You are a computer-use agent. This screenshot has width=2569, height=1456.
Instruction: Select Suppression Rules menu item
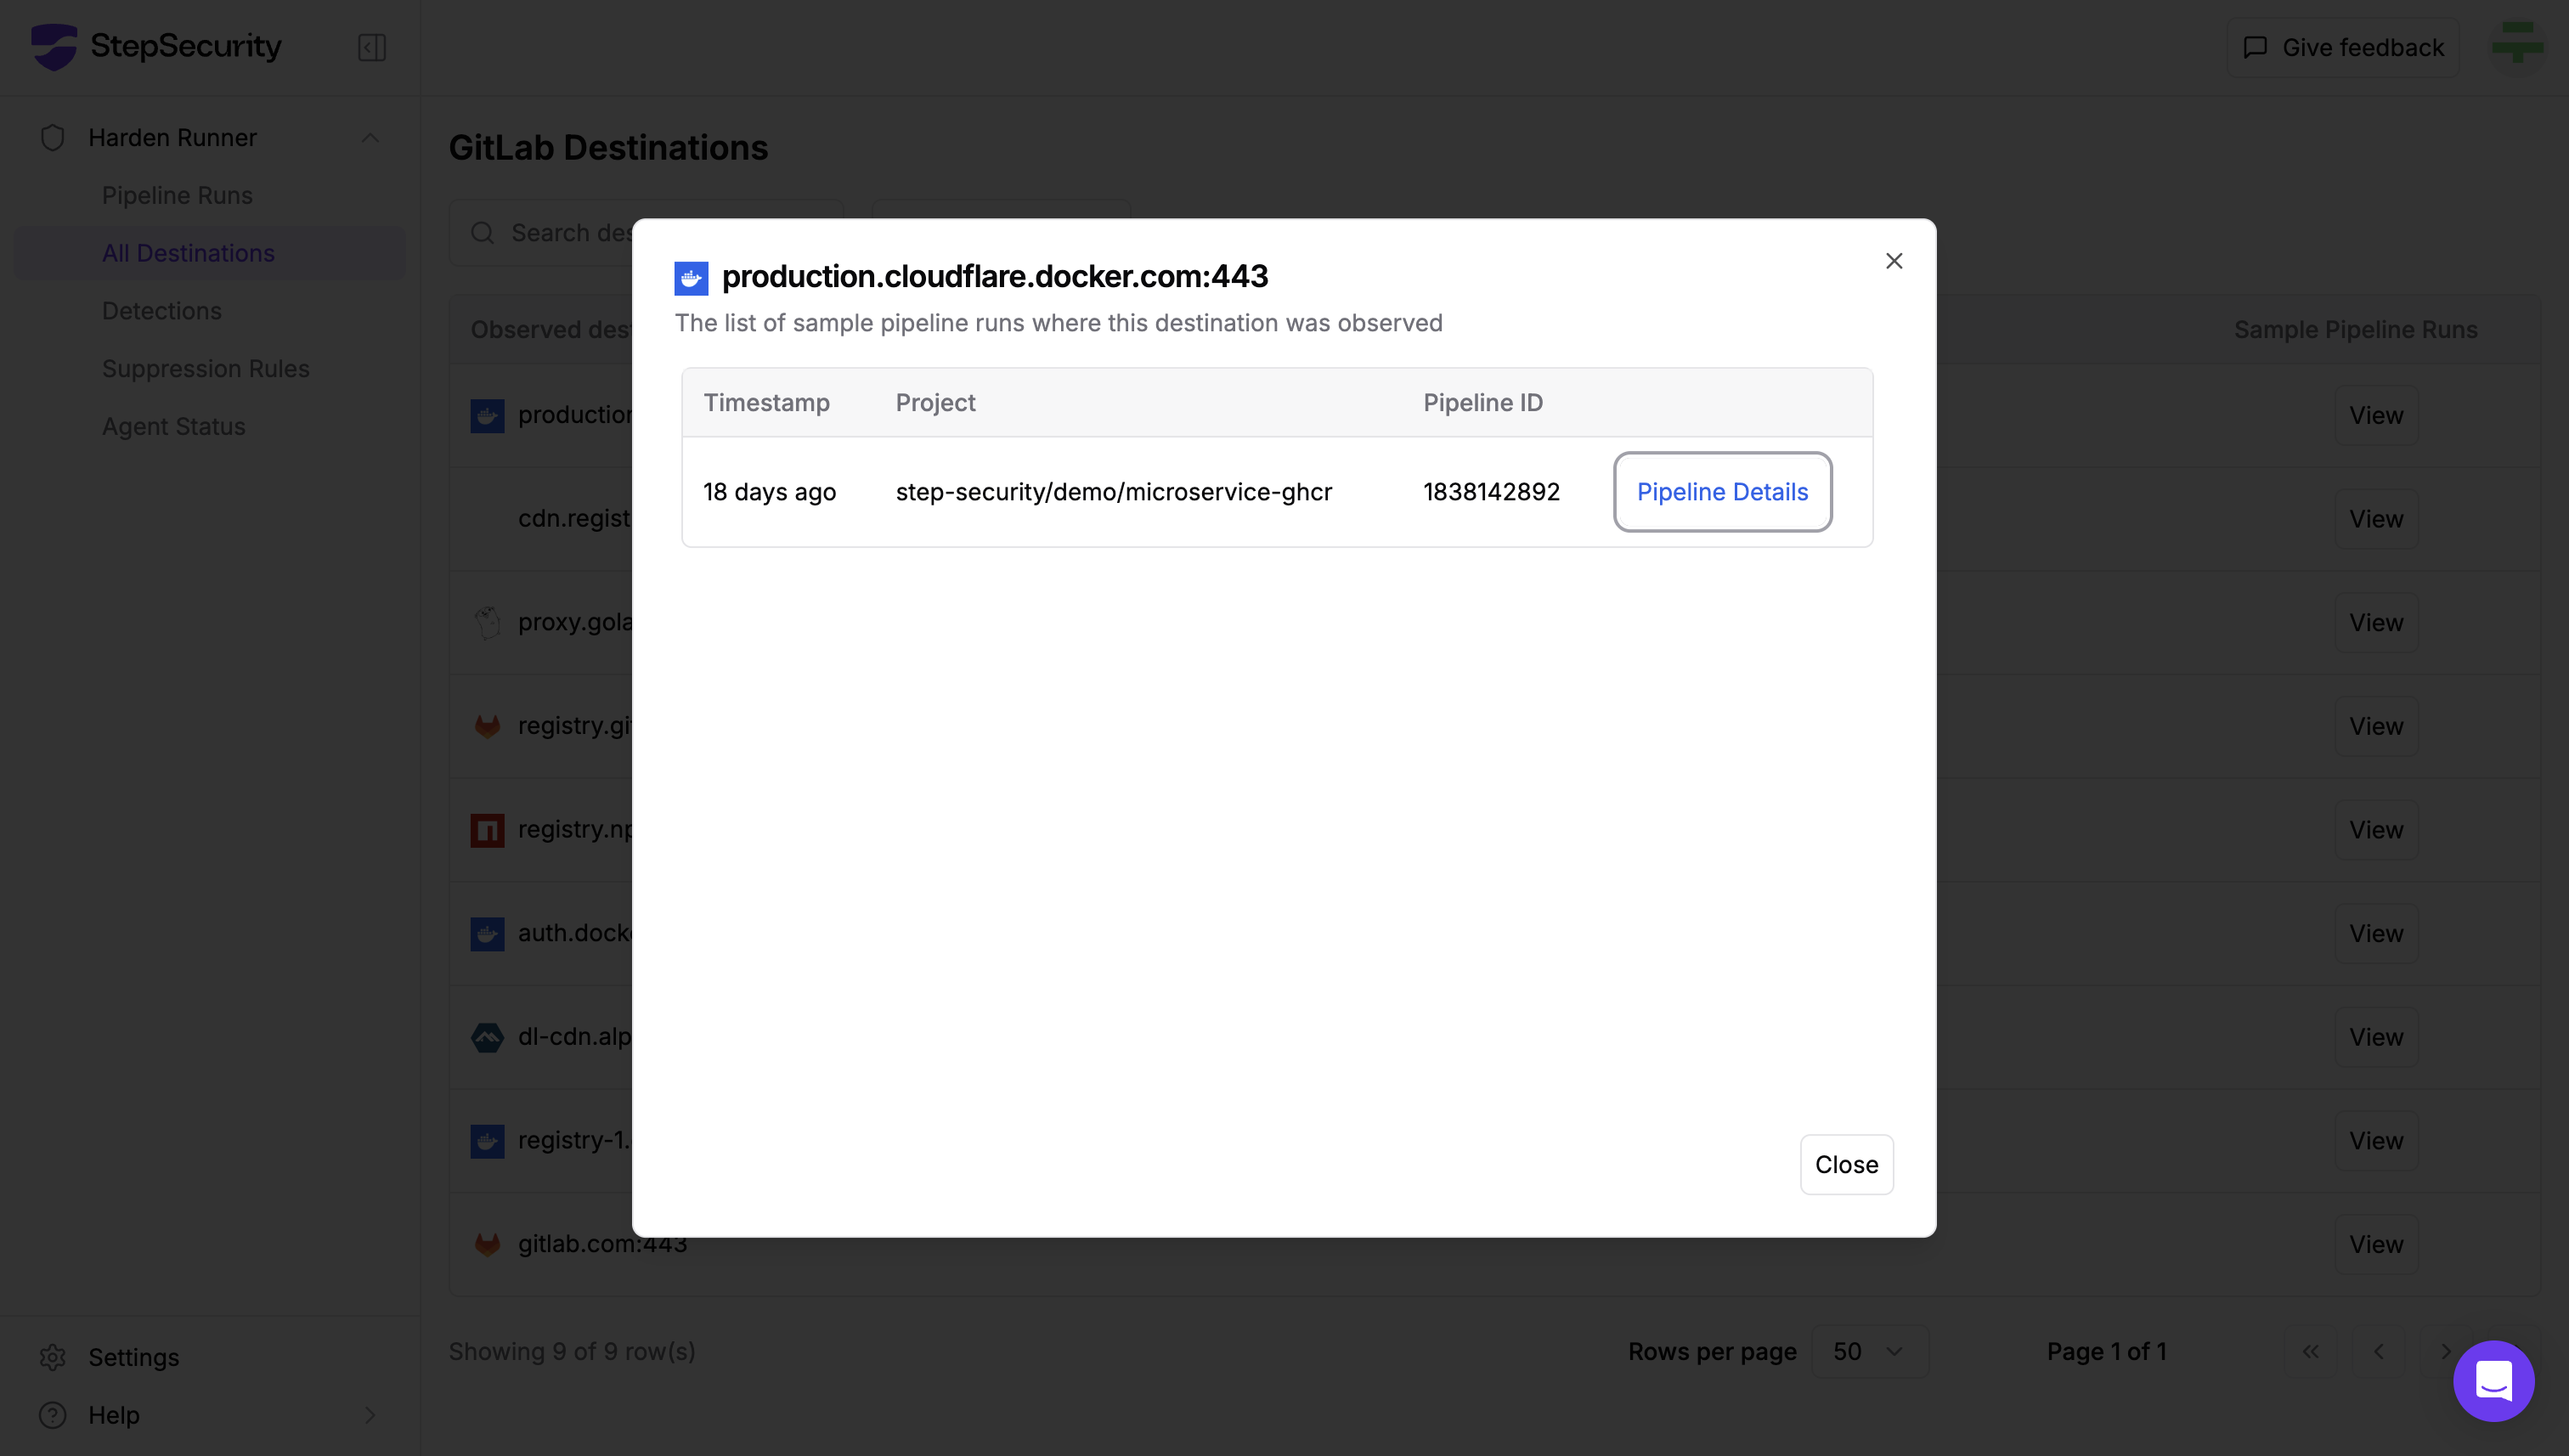point(206,369)
